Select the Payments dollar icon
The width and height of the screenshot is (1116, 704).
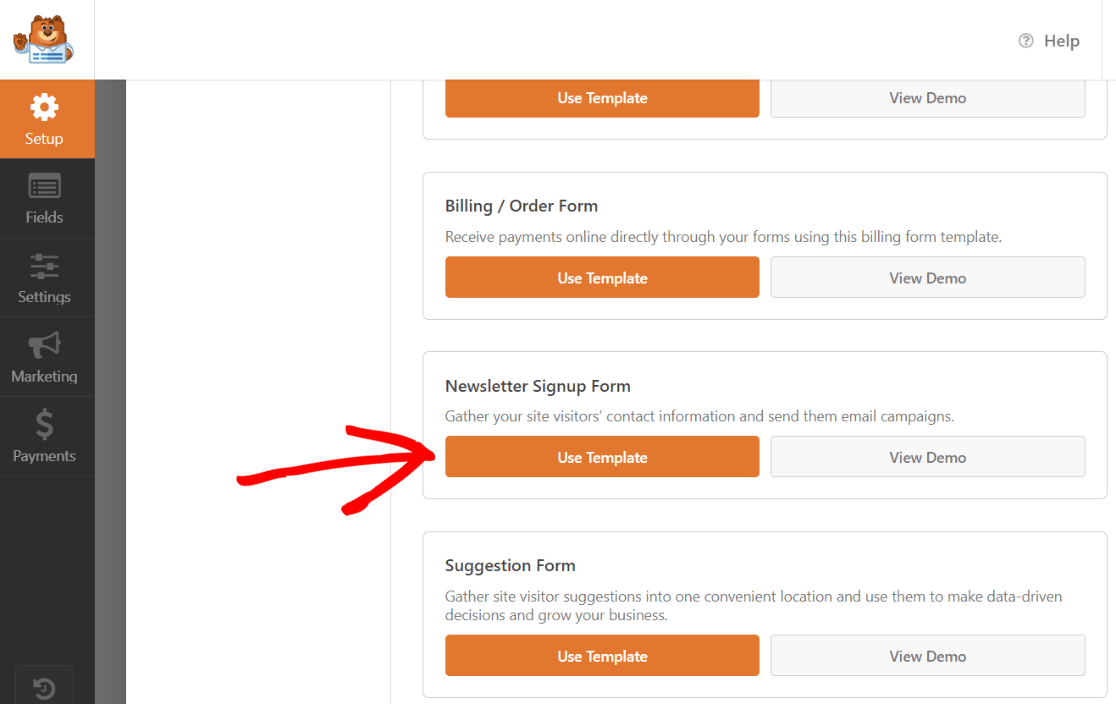pyautogui.click(x=44, y=425)
